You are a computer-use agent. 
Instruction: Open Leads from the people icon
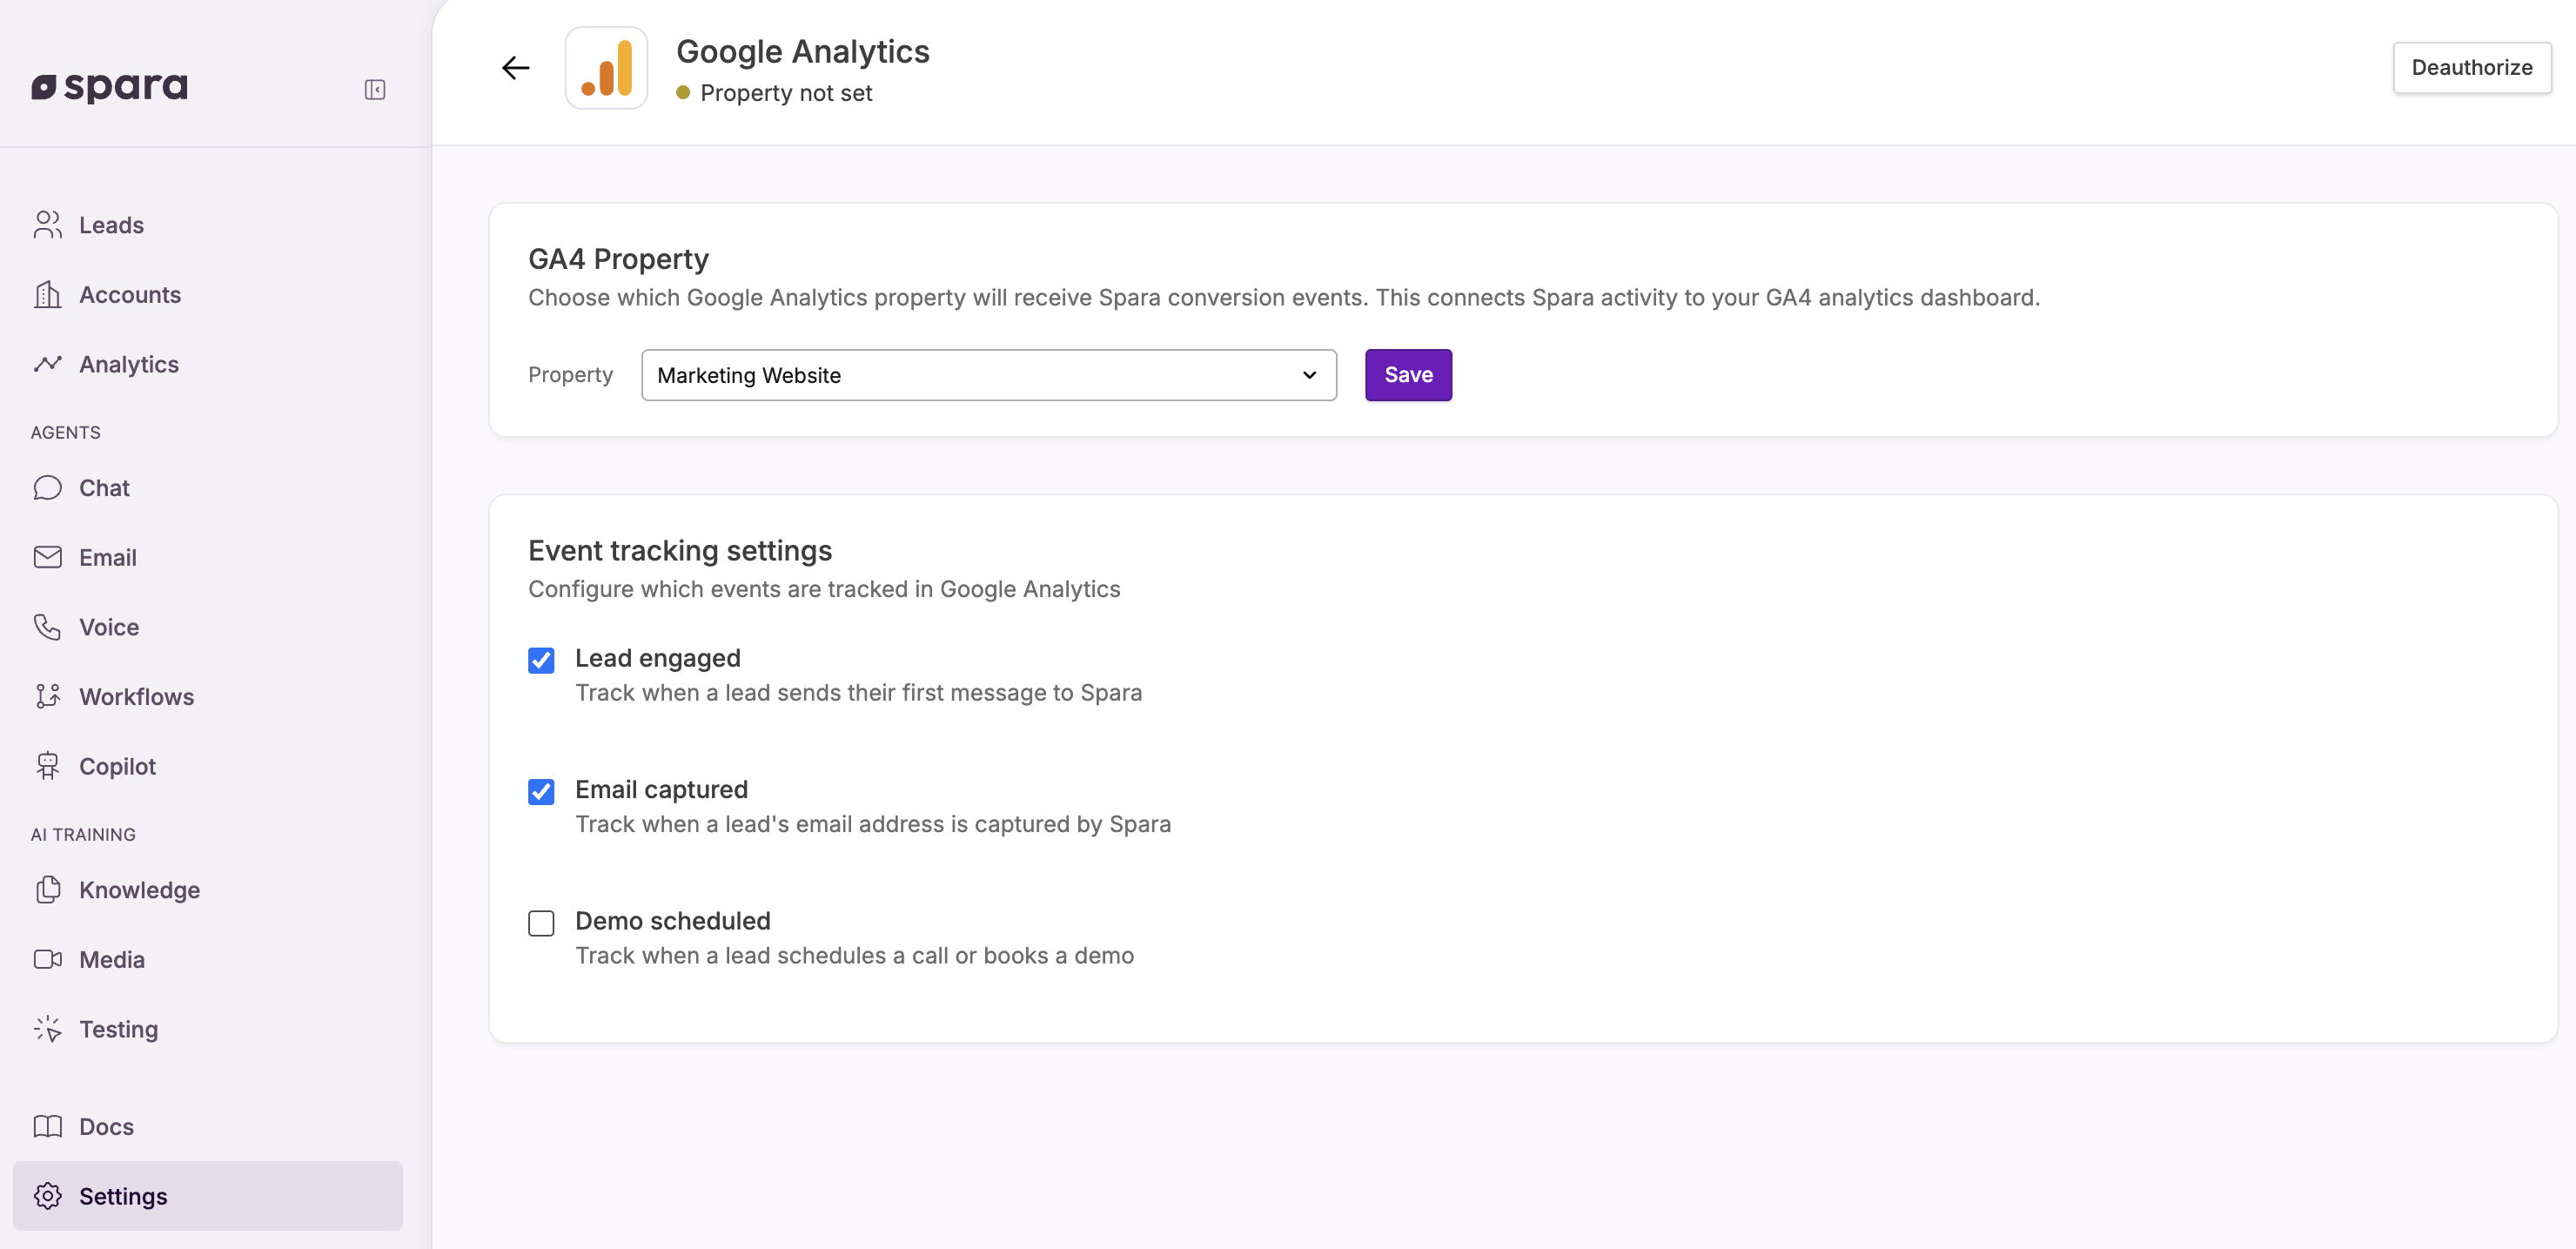[47, 225]
